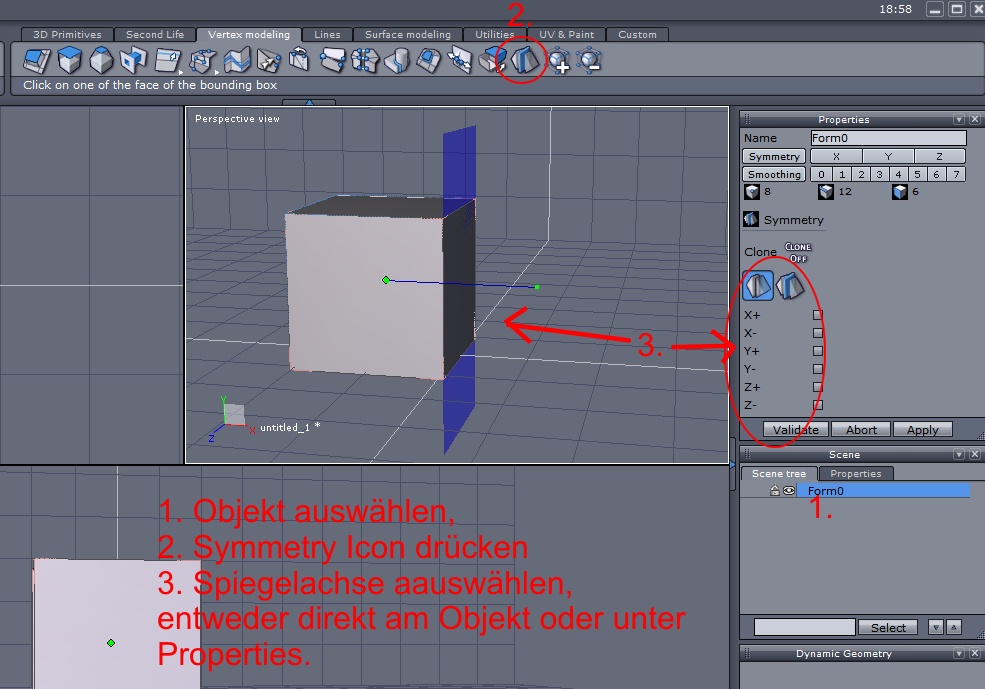Image resolution: width=985 pixels, height=689 pixels.
Task: Switch to the Second Life tab
Action: pyautogui.click(x=155, y=35)
